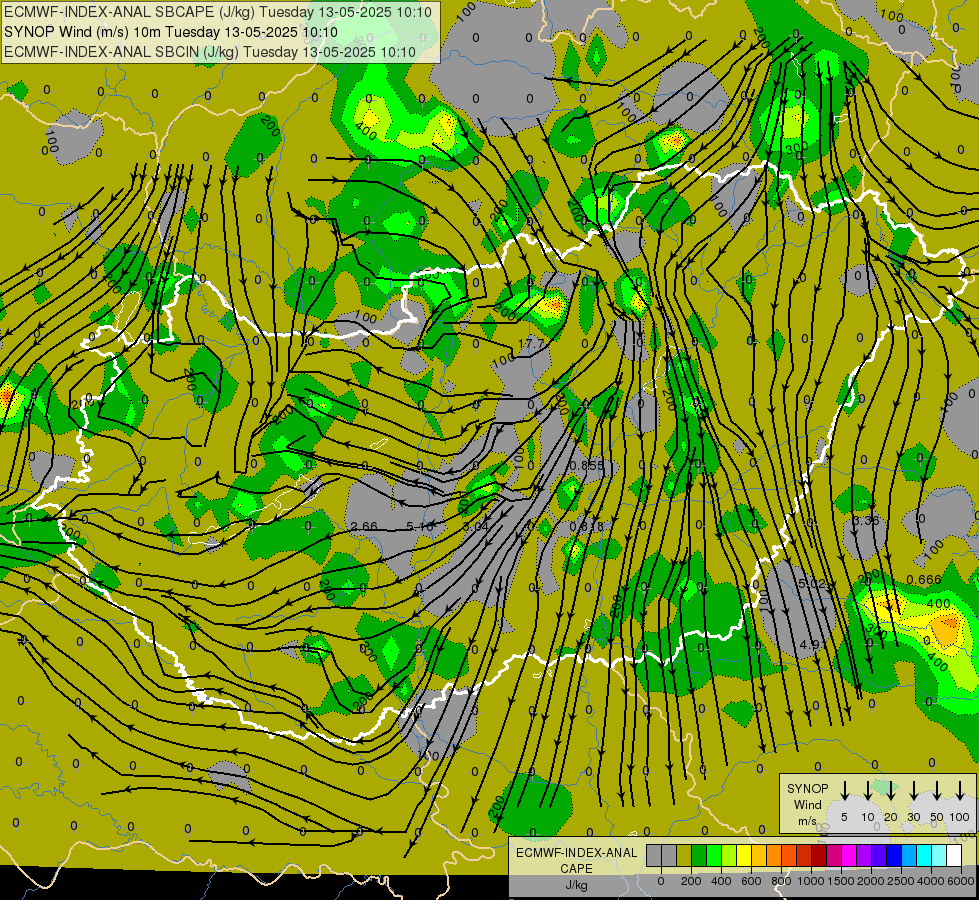Click the 0 tick label on CAPE scale
Viewport: 979px width, 900px height.
pos(661,881)
